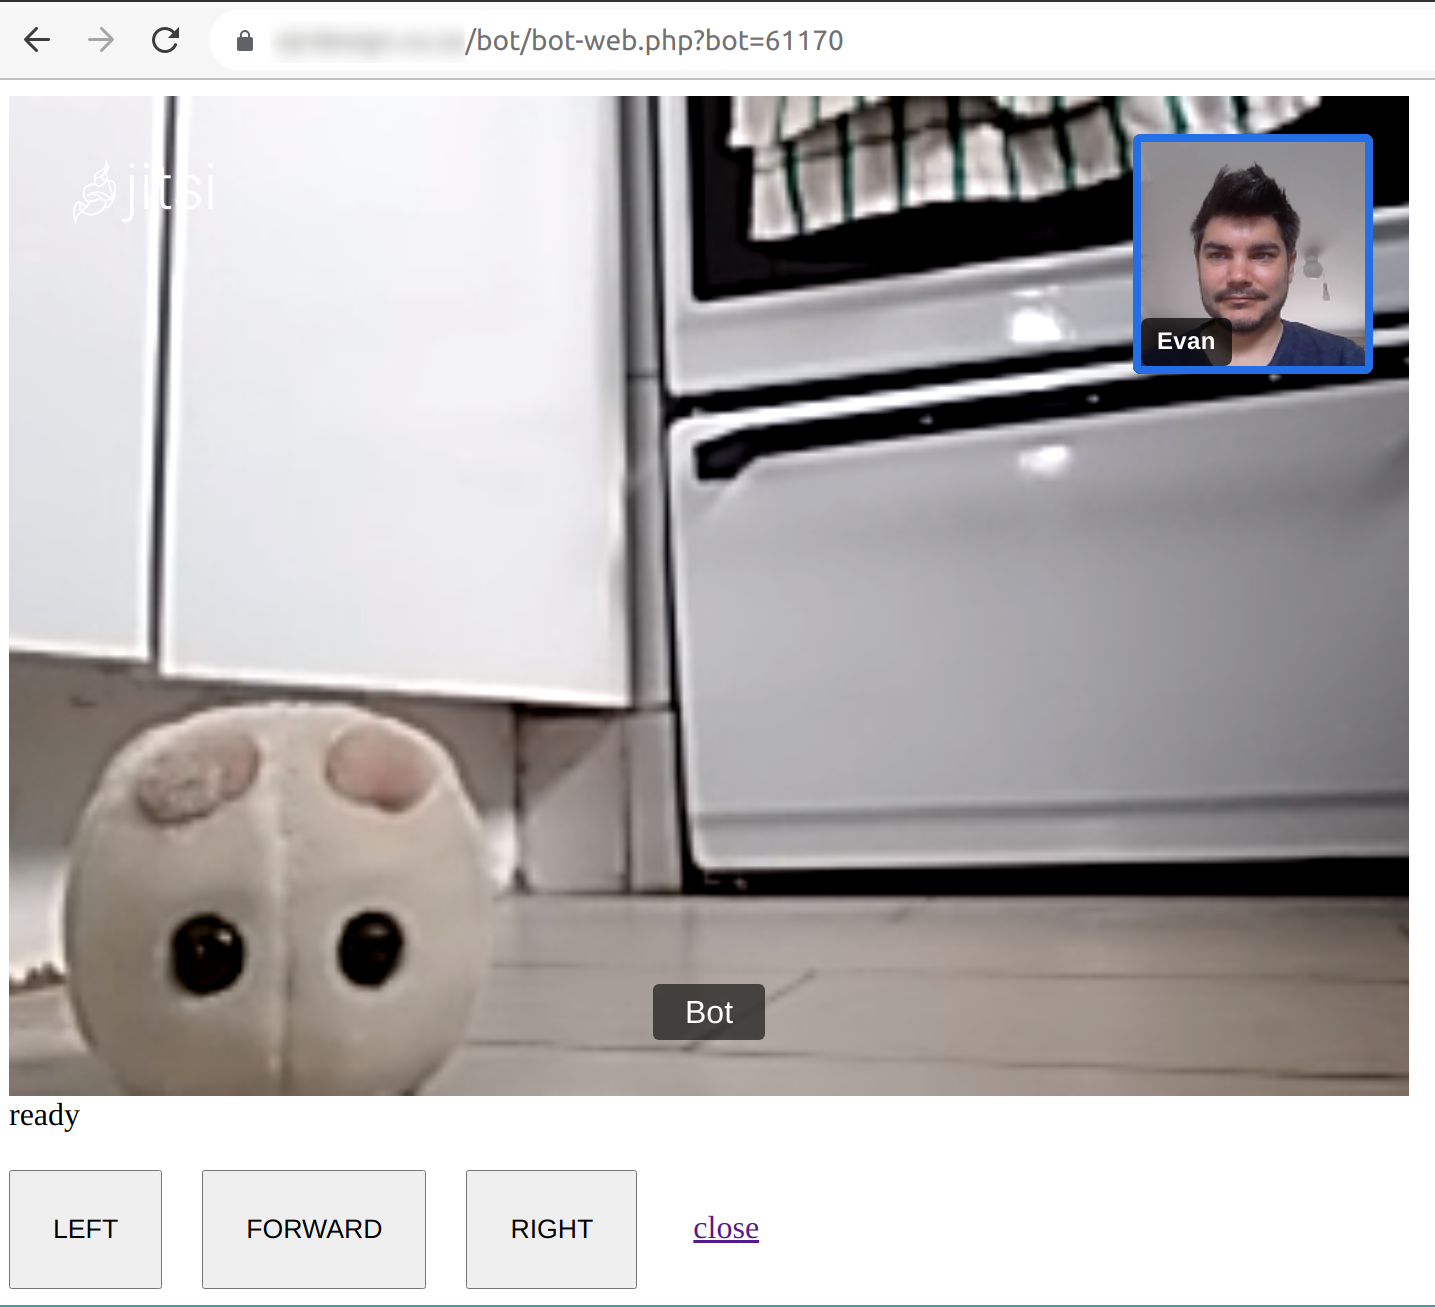Click the browser back arrow

(37, 40)
